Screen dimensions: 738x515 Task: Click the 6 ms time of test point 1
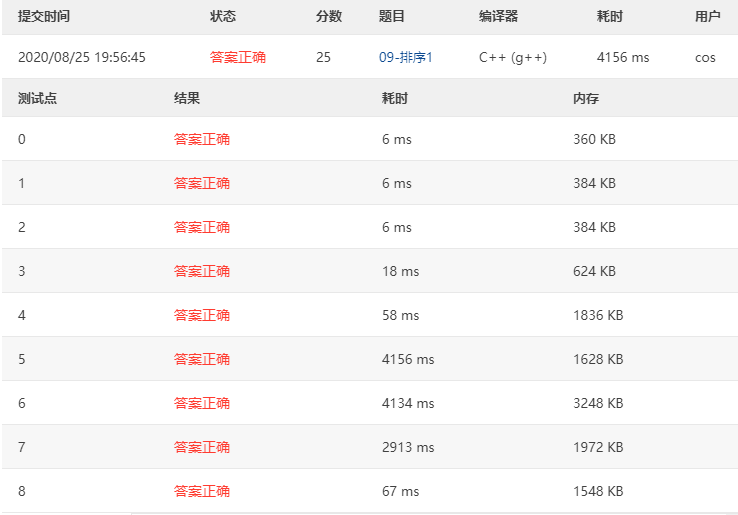[x=397, y=183]
